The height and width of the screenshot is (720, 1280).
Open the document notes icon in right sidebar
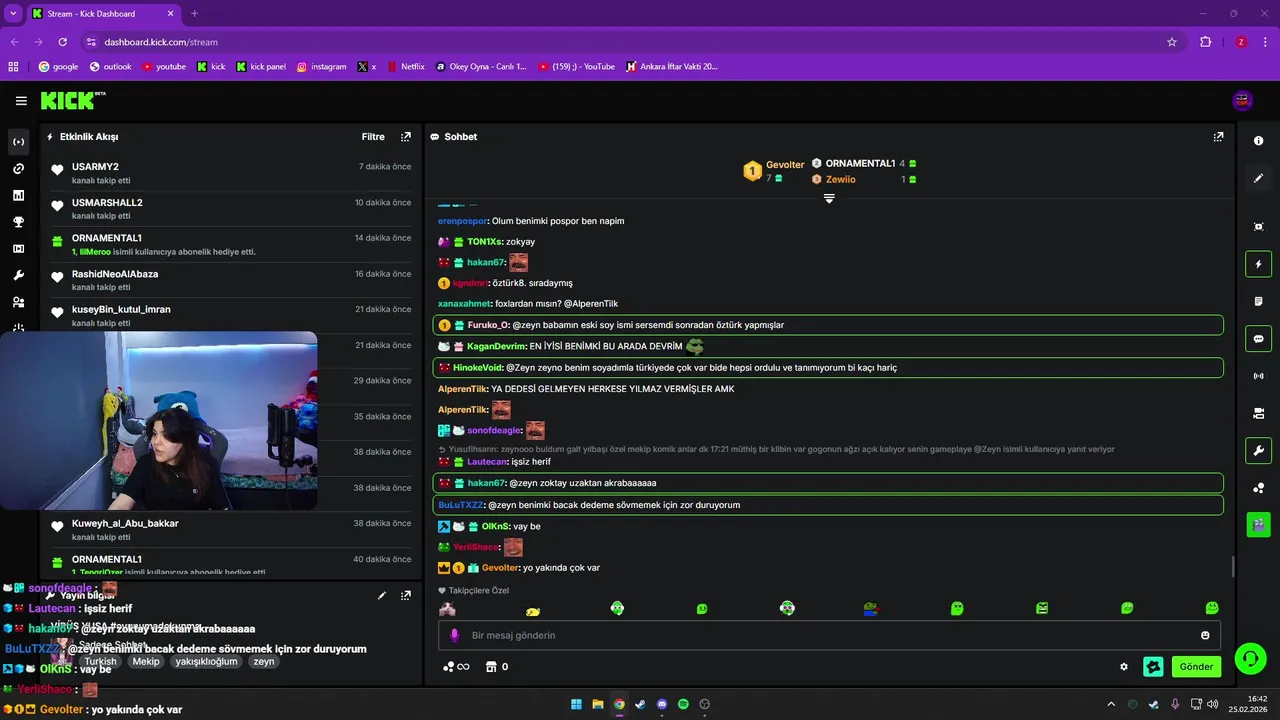1258,301
